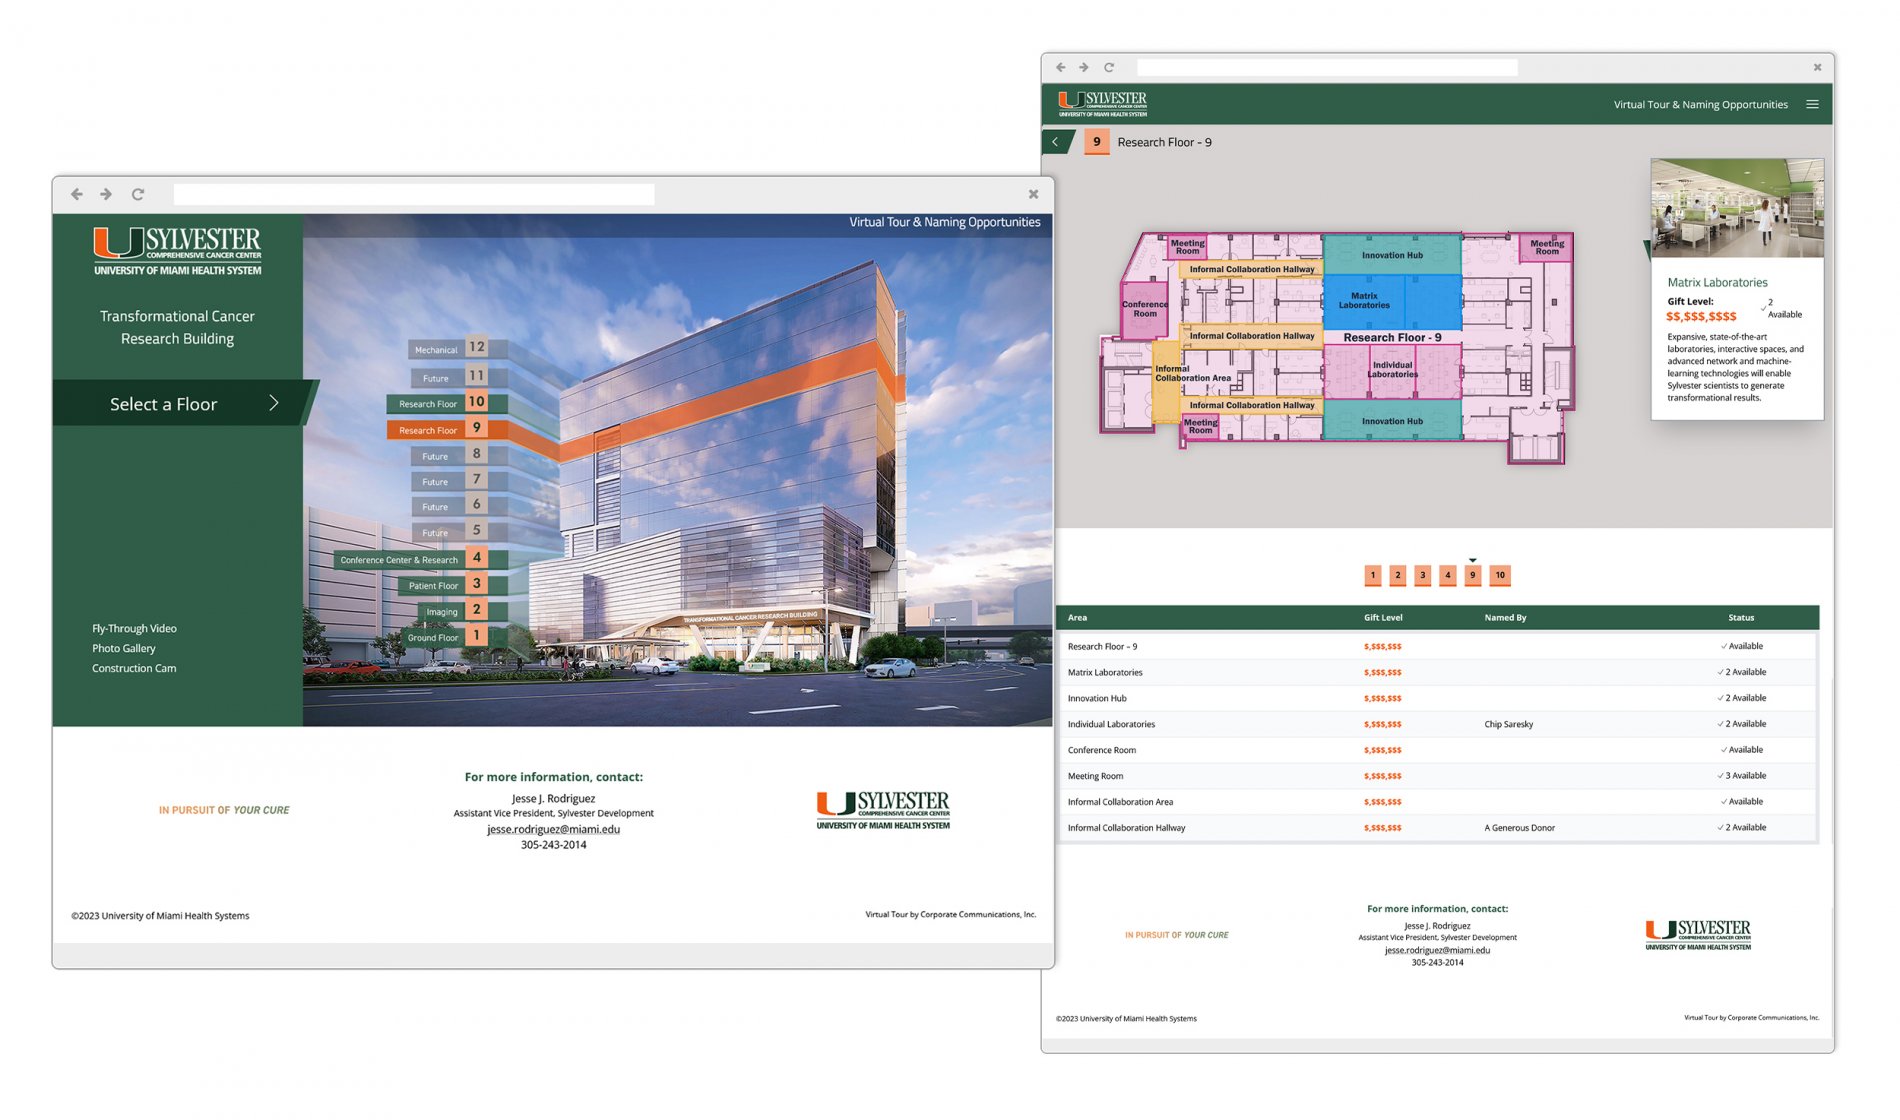Screen dimensions: 1900x1120
Task: Select Future floor 8 on building
Action: (x=449, y=455)
